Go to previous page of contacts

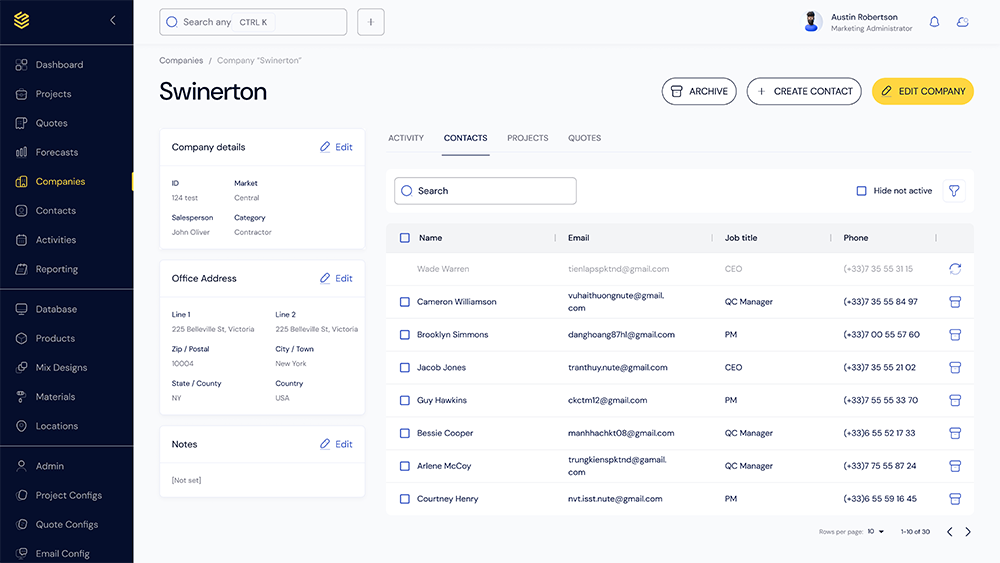pyautogui.click(x=949, y=532)
